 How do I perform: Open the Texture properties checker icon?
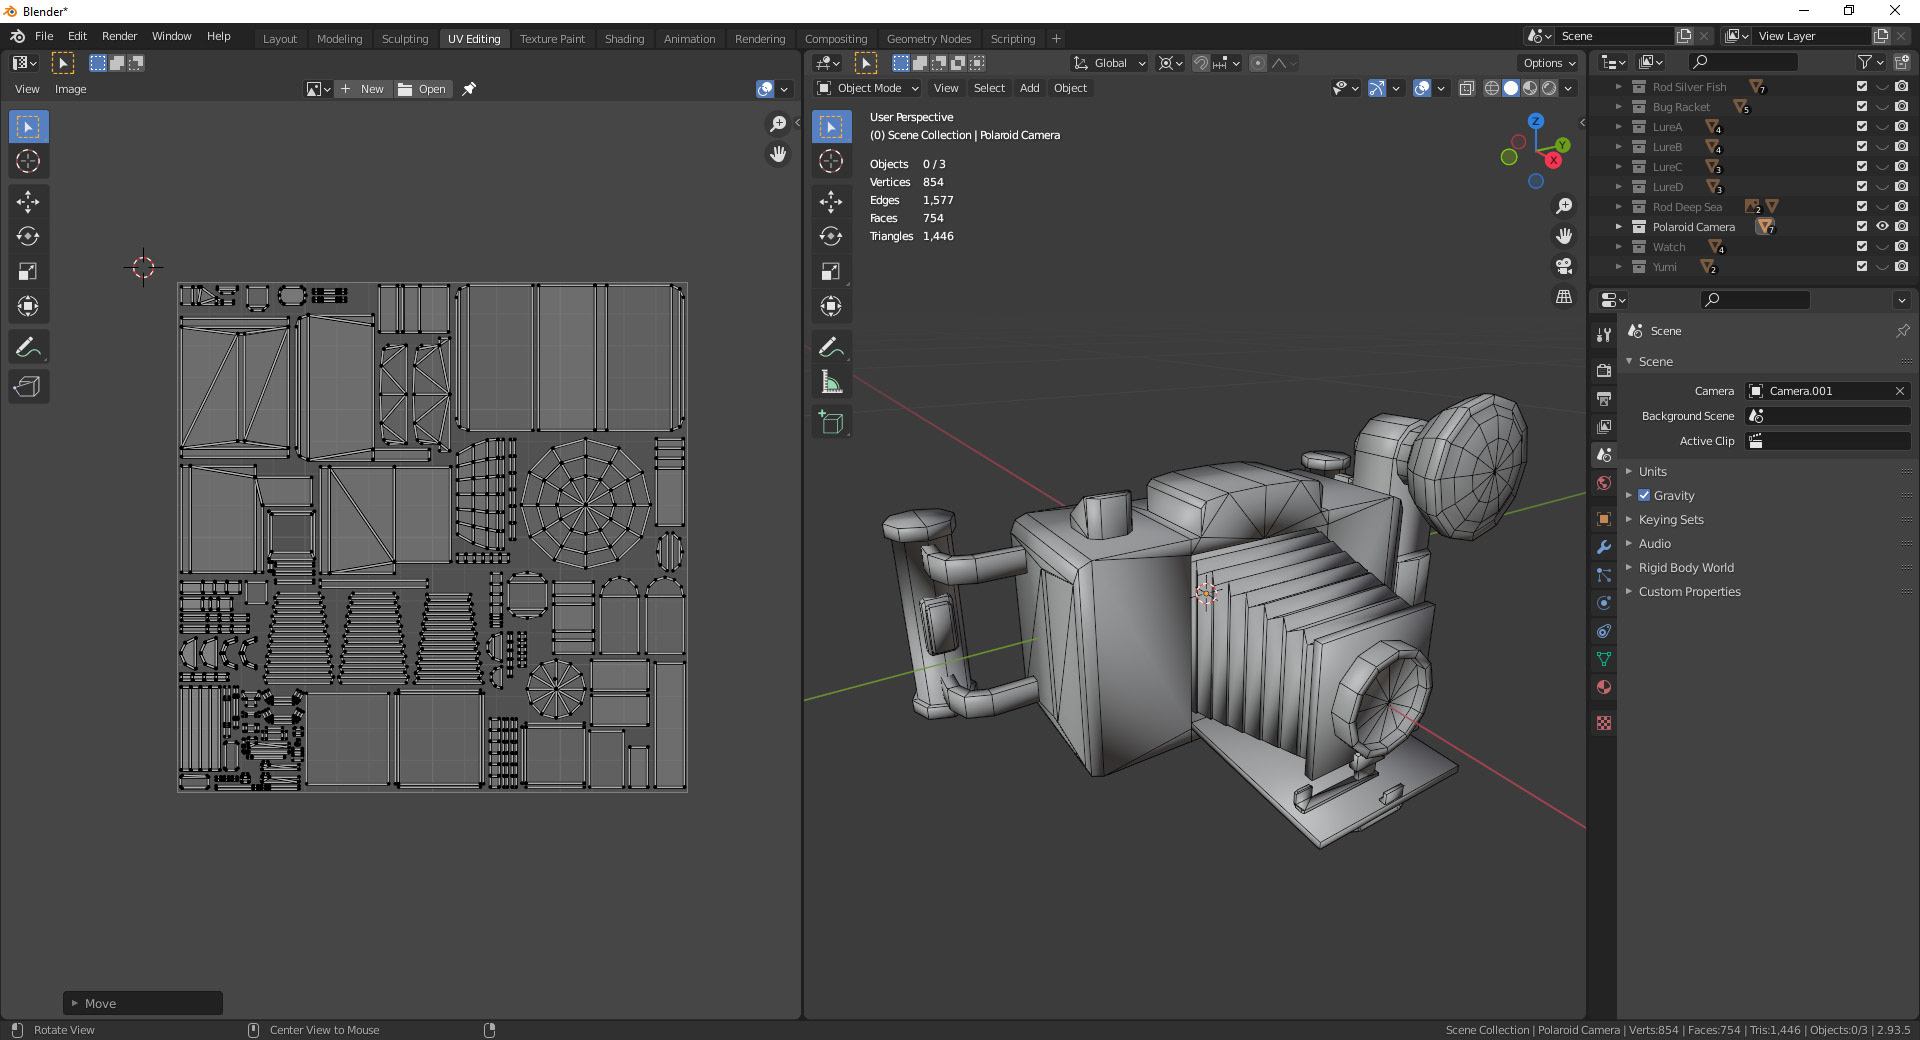click(1604, 723)
